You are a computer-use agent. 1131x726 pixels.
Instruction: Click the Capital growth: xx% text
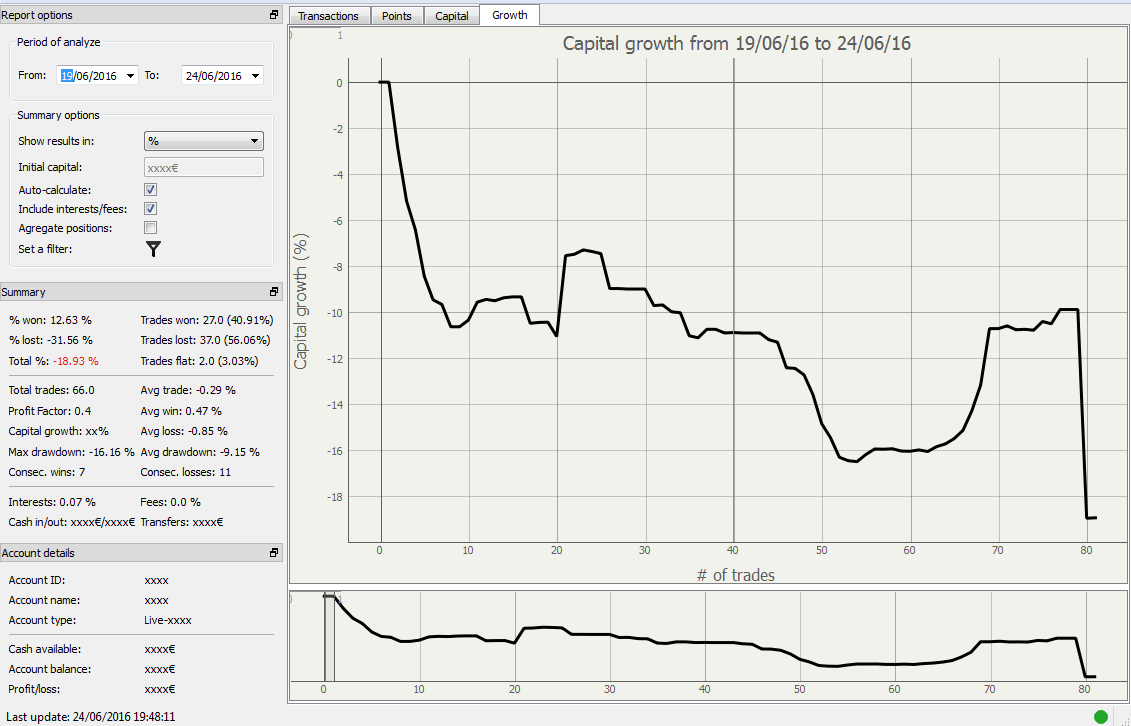[58, 431]
